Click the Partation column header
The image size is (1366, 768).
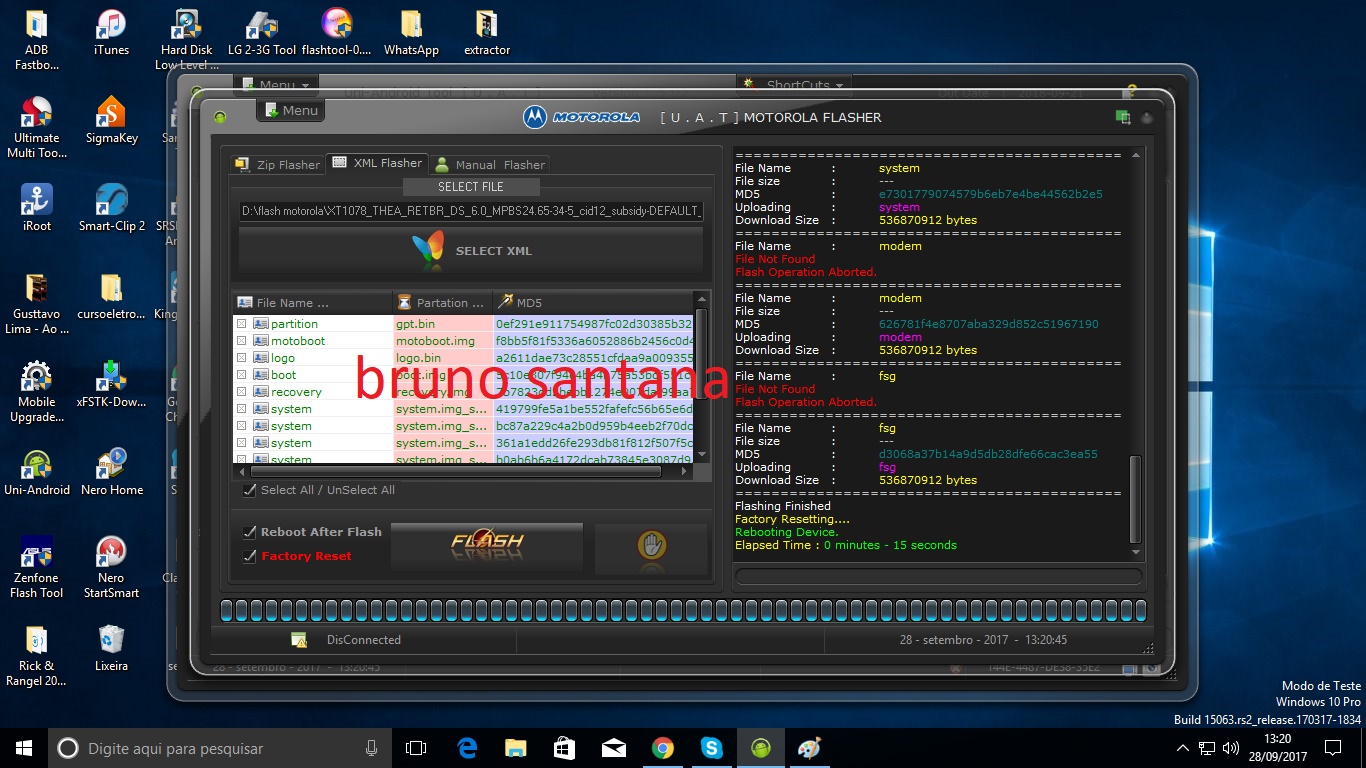pos(443,302)
